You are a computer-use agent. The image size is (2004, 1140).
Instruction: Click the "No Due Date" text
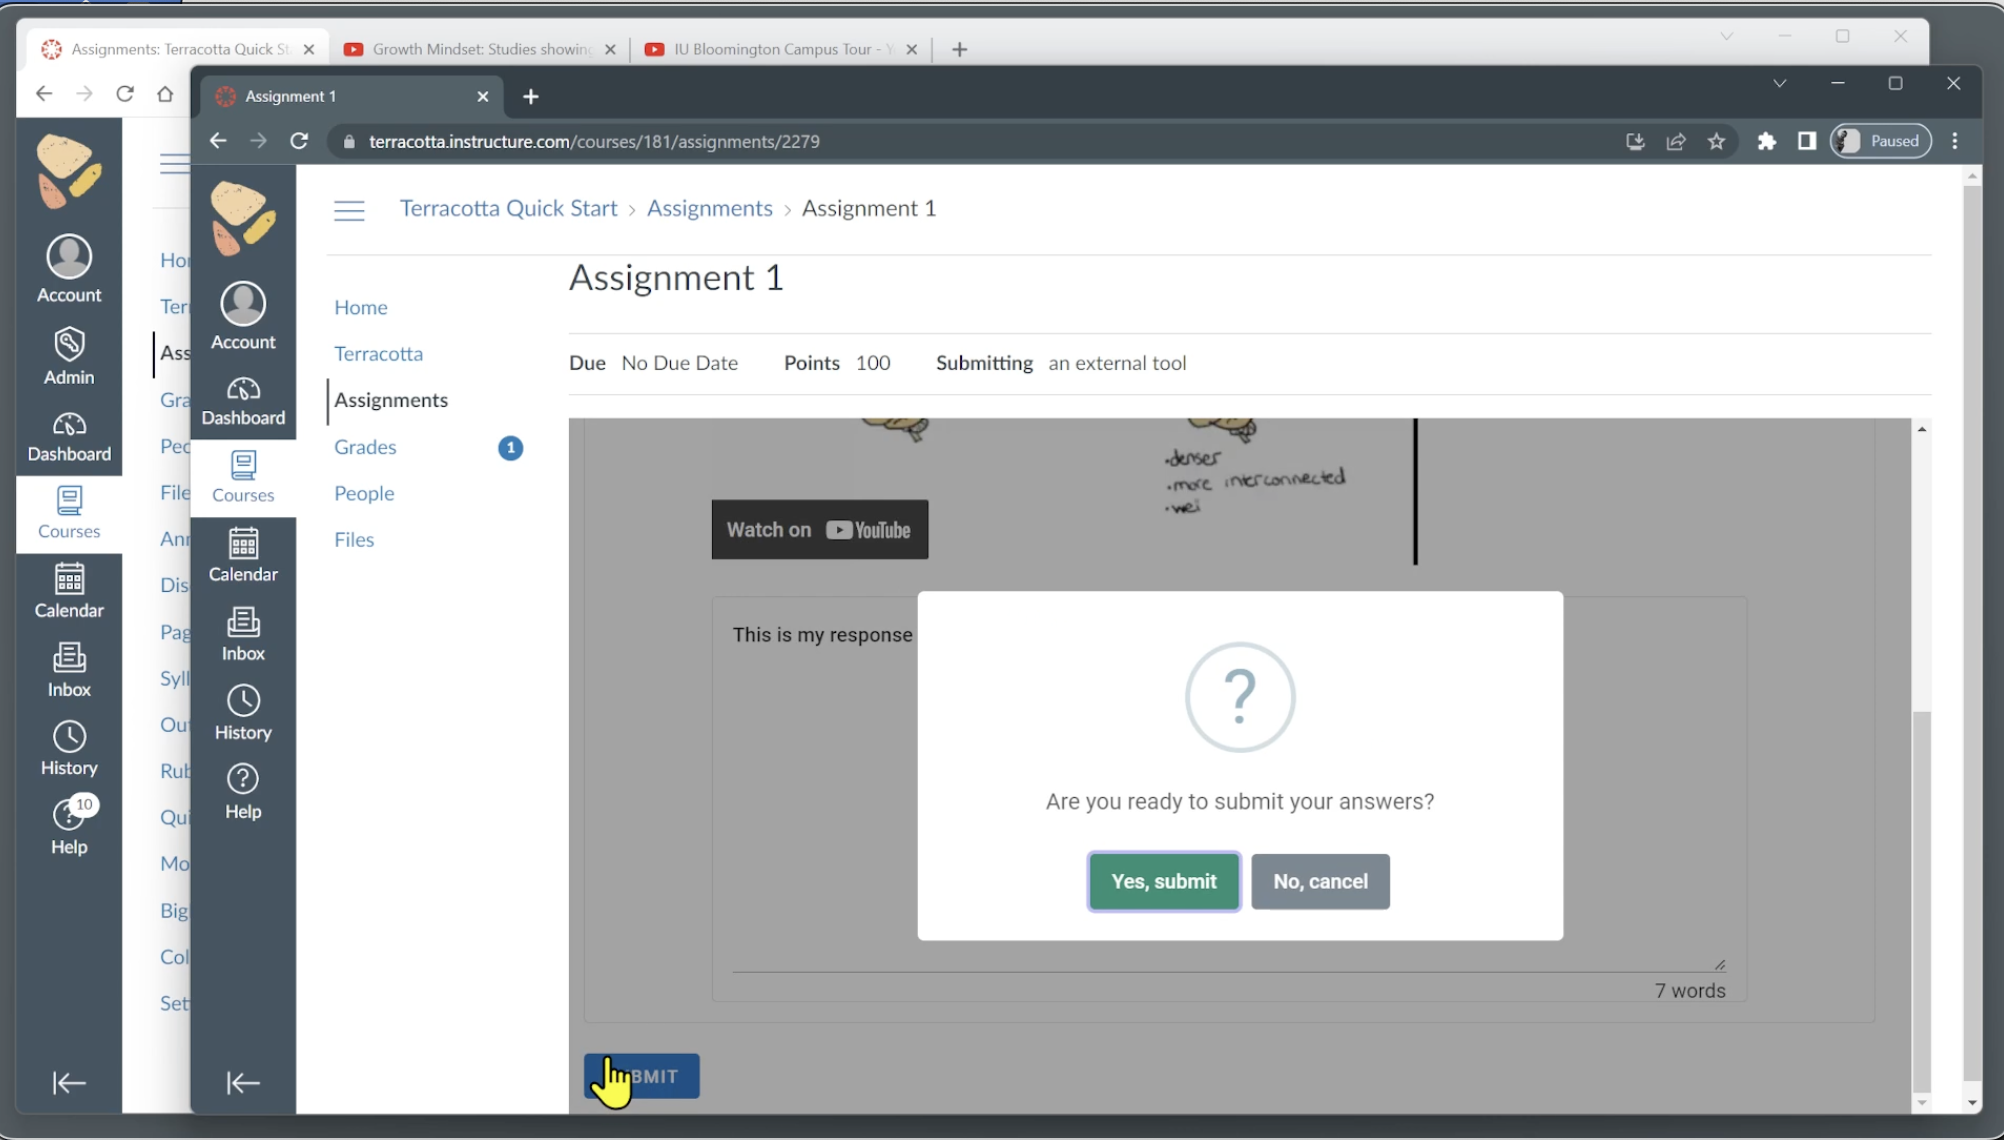click(x=679, y=363)
